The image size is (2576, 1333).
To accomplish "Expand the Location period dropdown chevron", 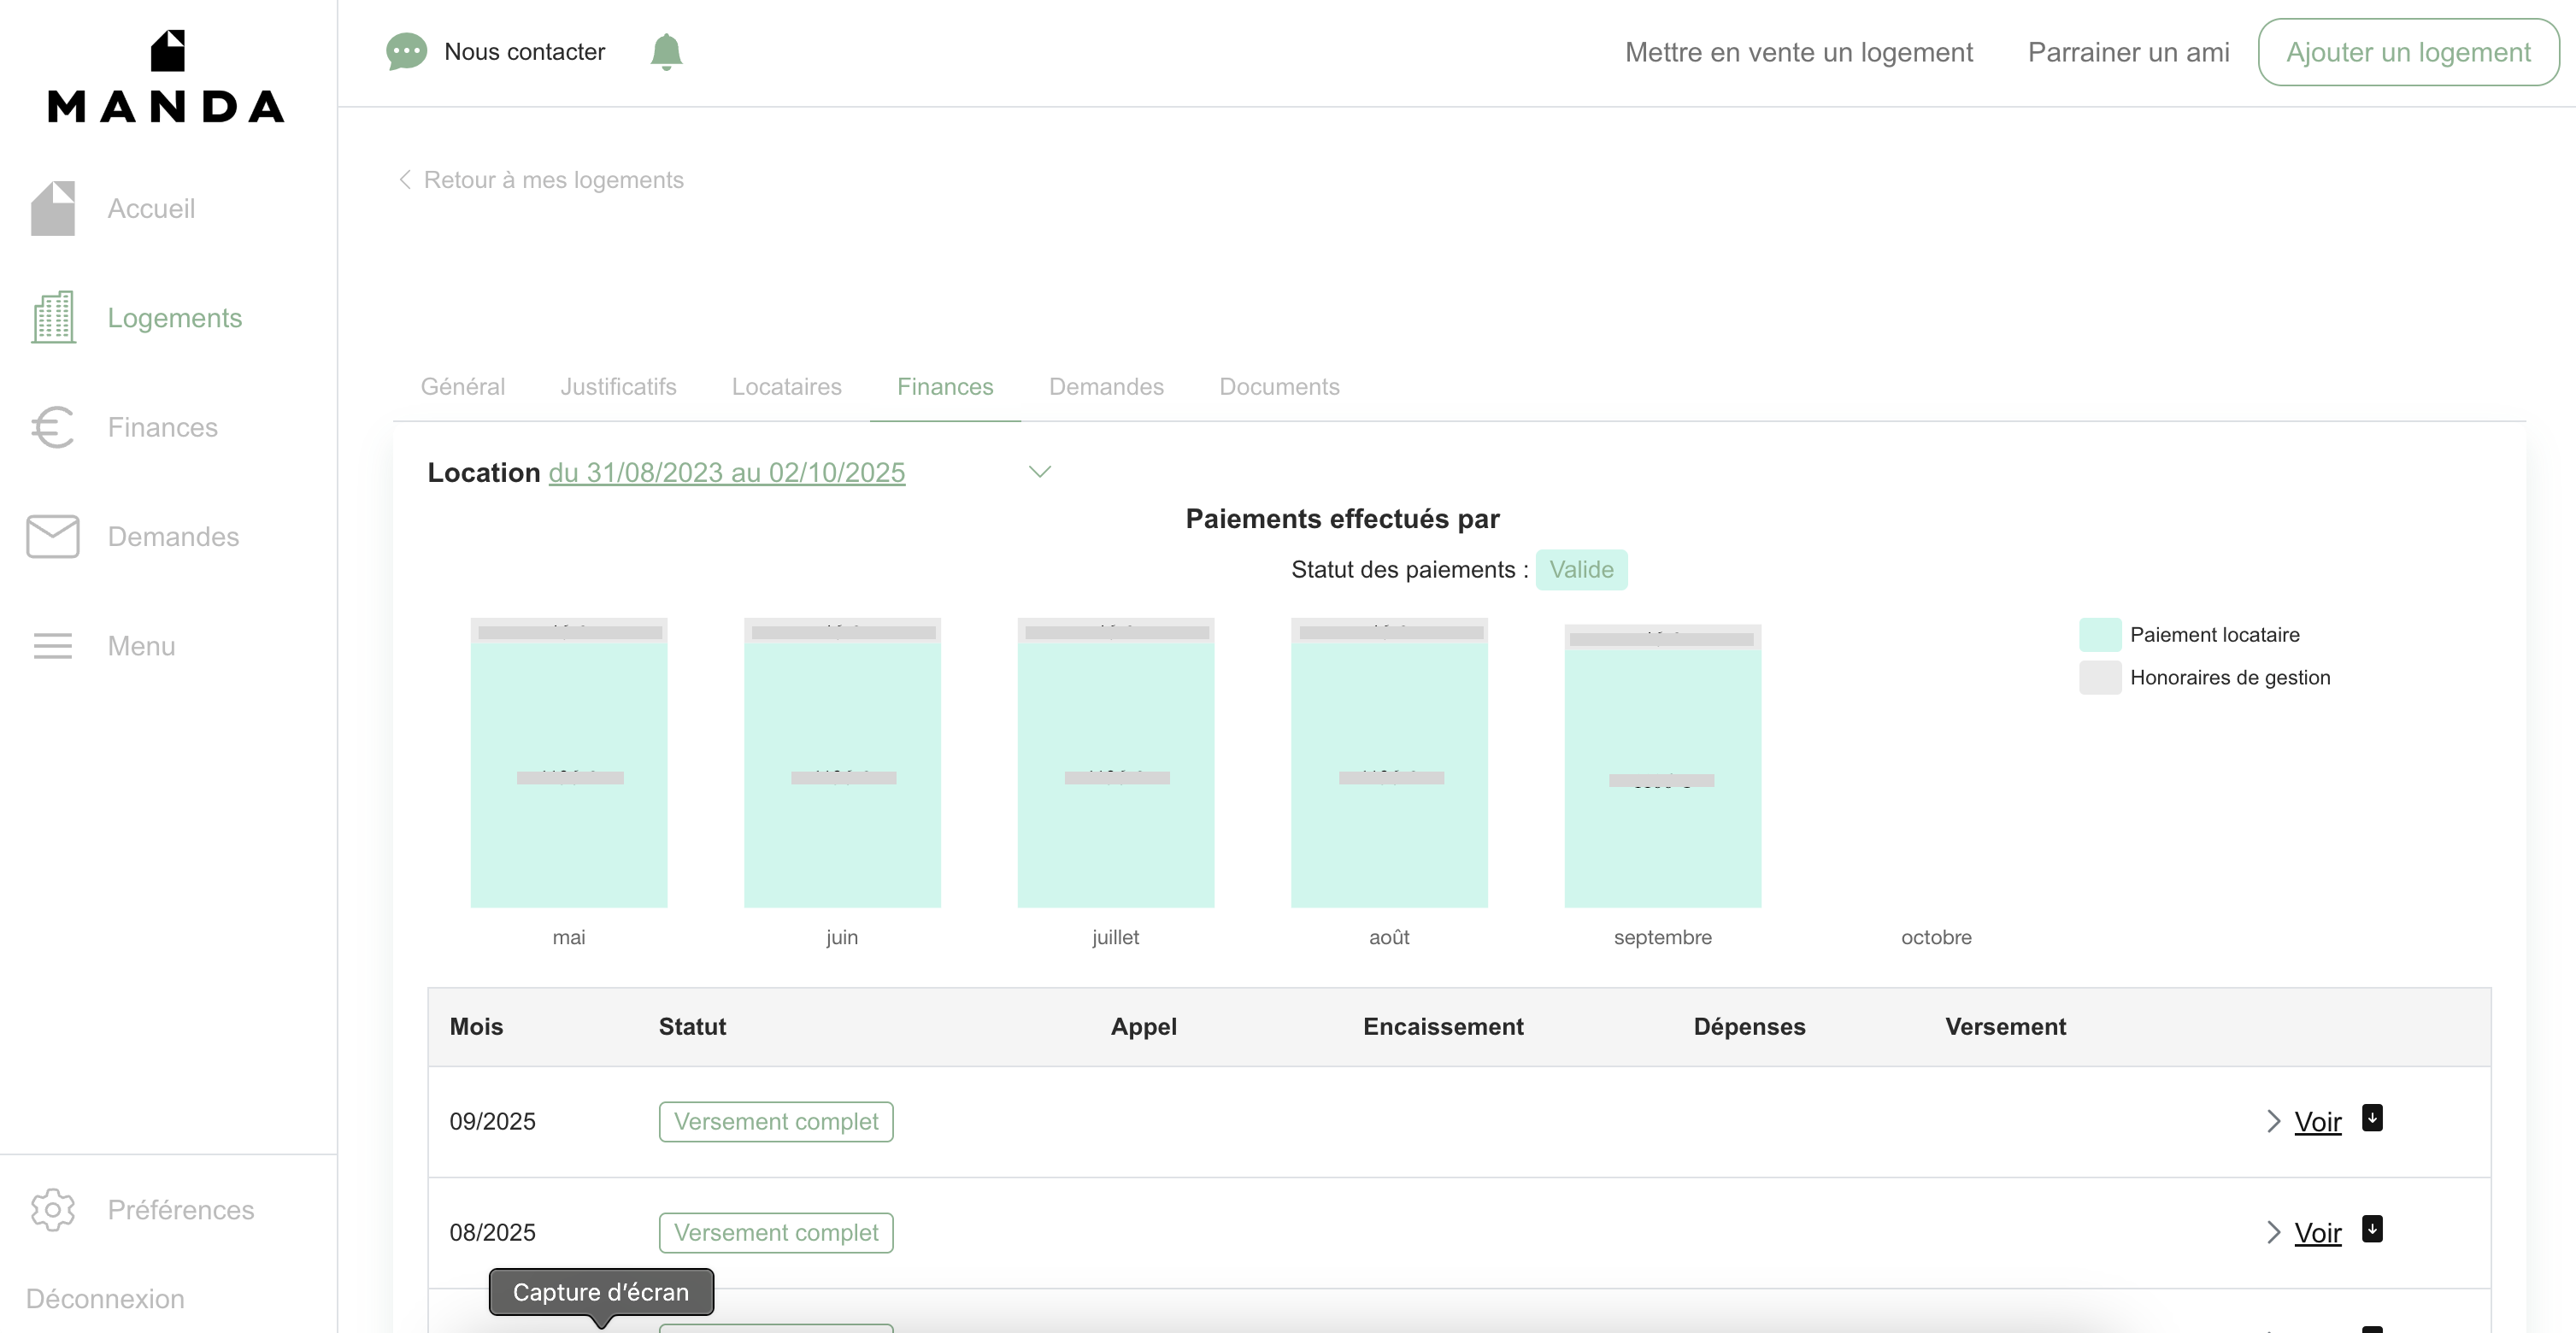I will click(x=1040, y=472).
